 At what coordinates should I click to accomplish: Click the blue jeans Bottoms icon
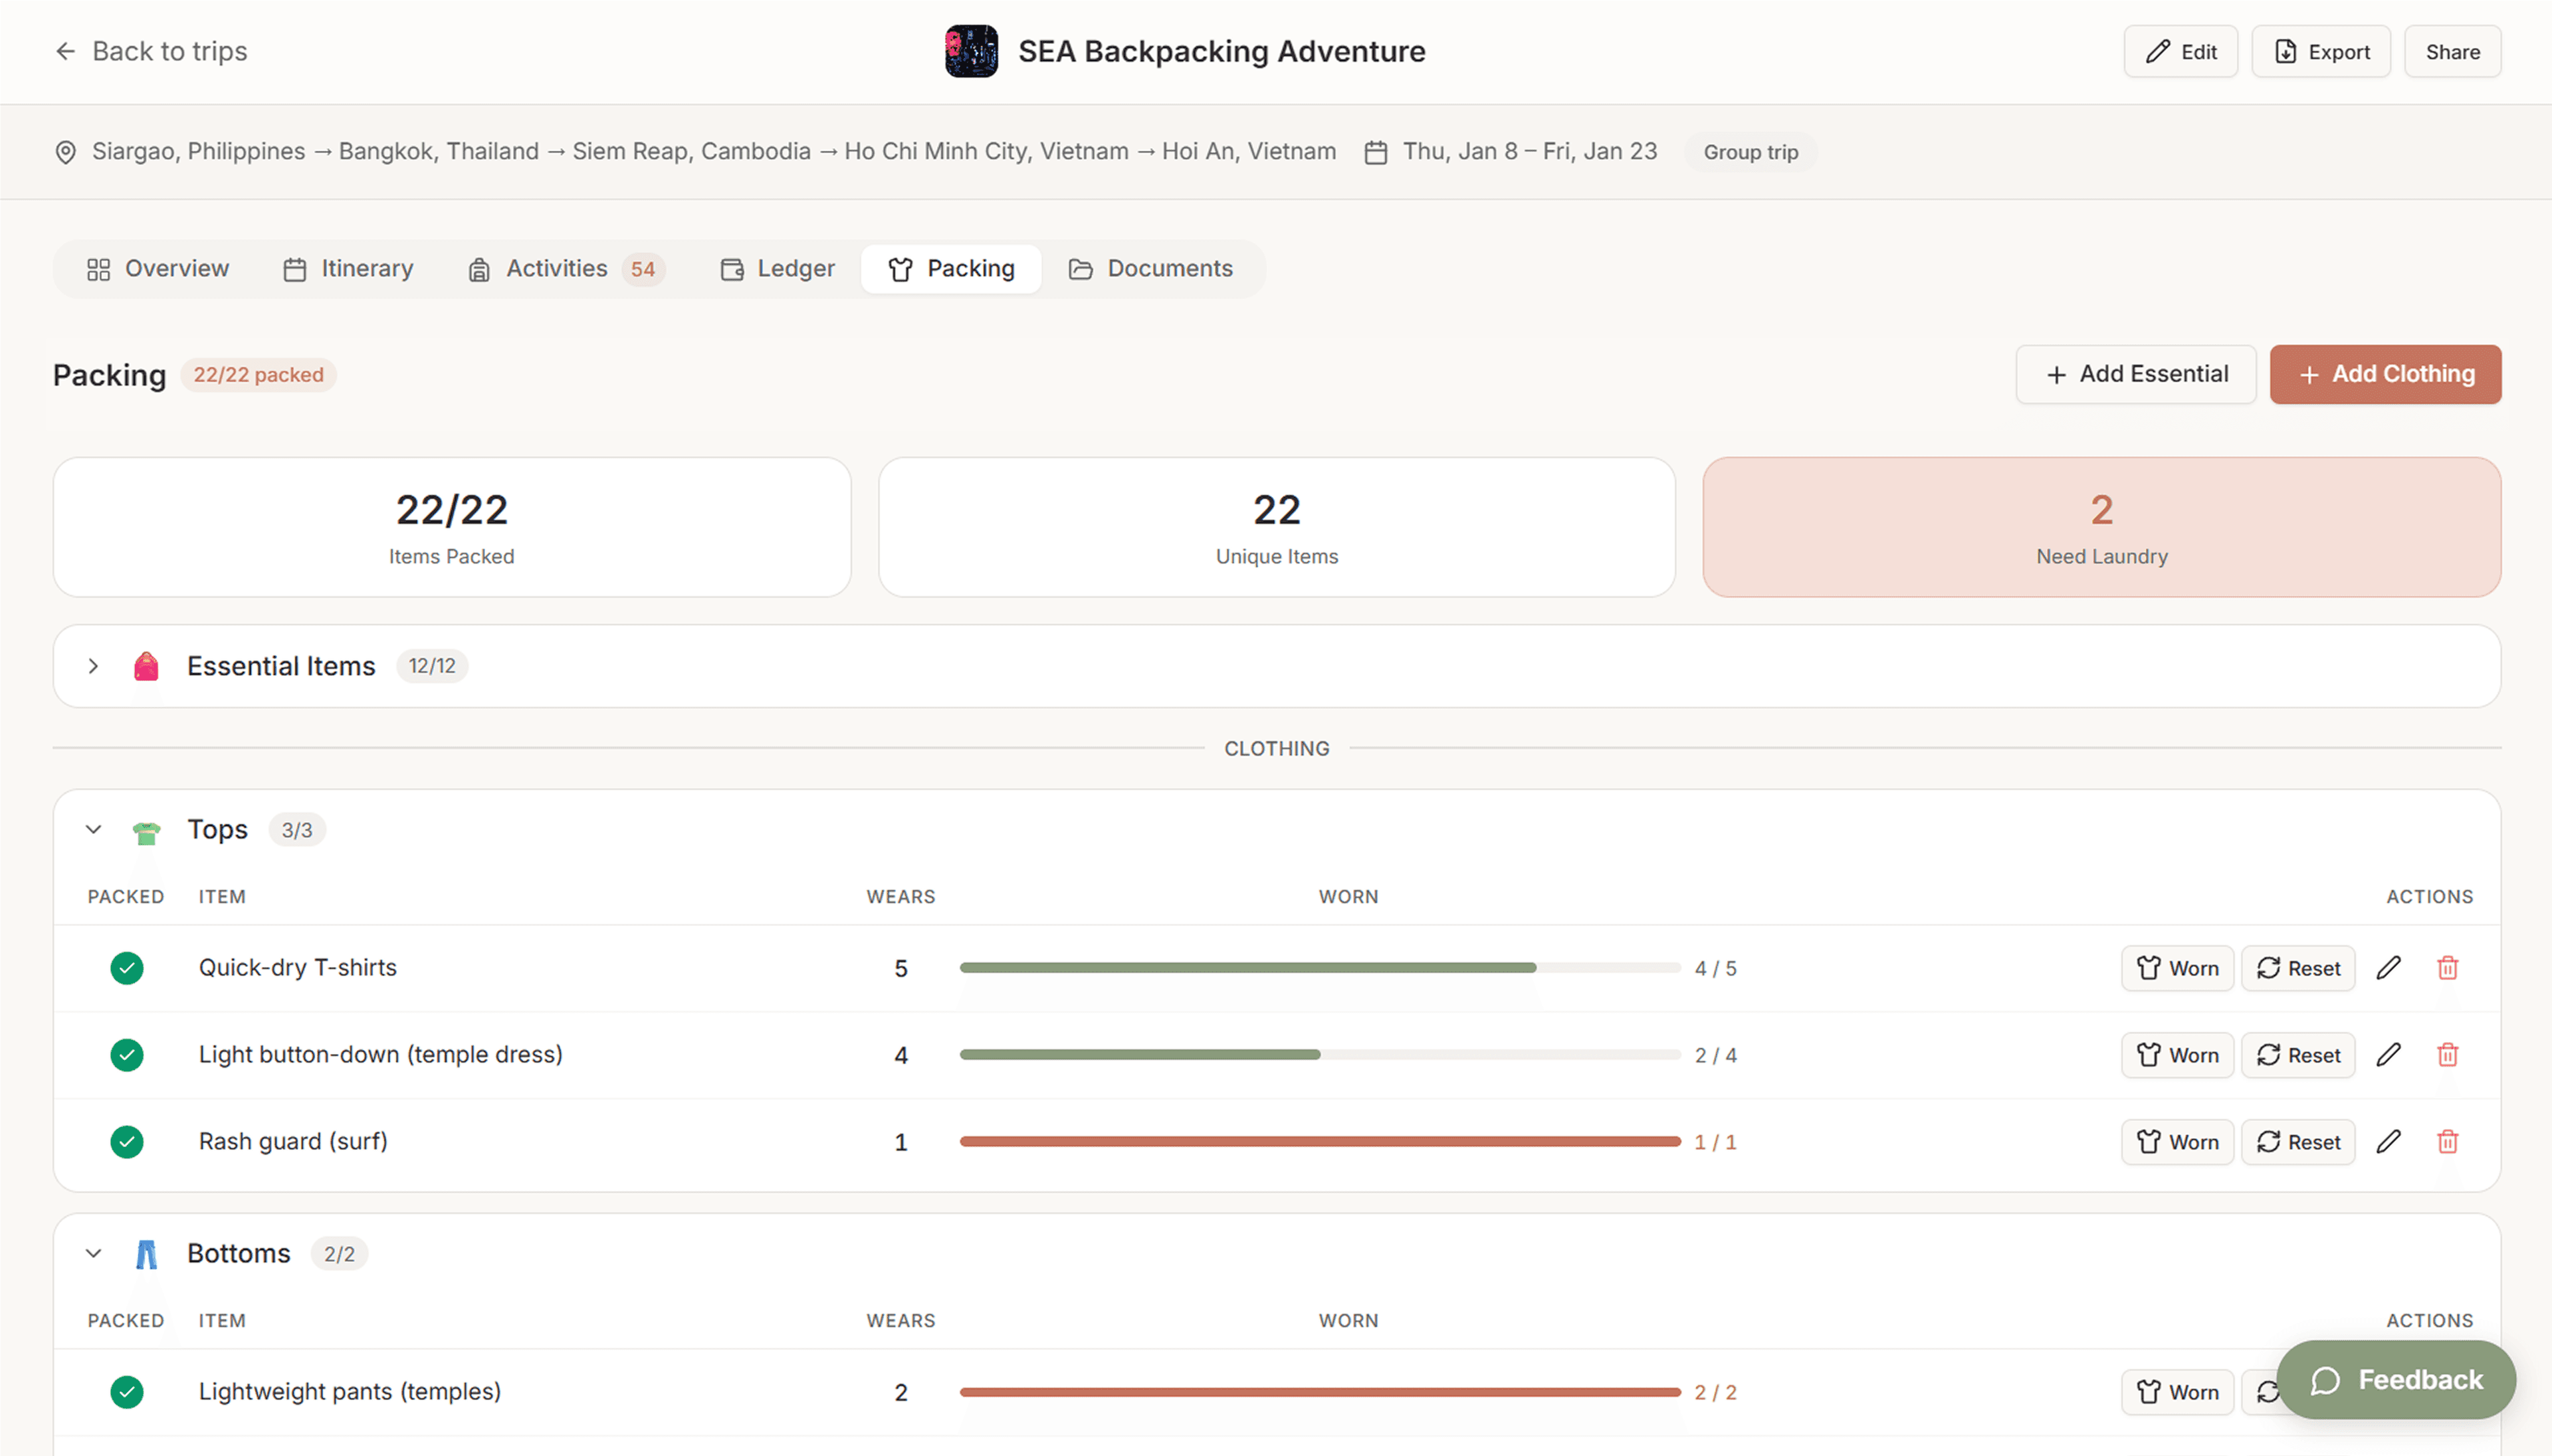click(146, 1254)
